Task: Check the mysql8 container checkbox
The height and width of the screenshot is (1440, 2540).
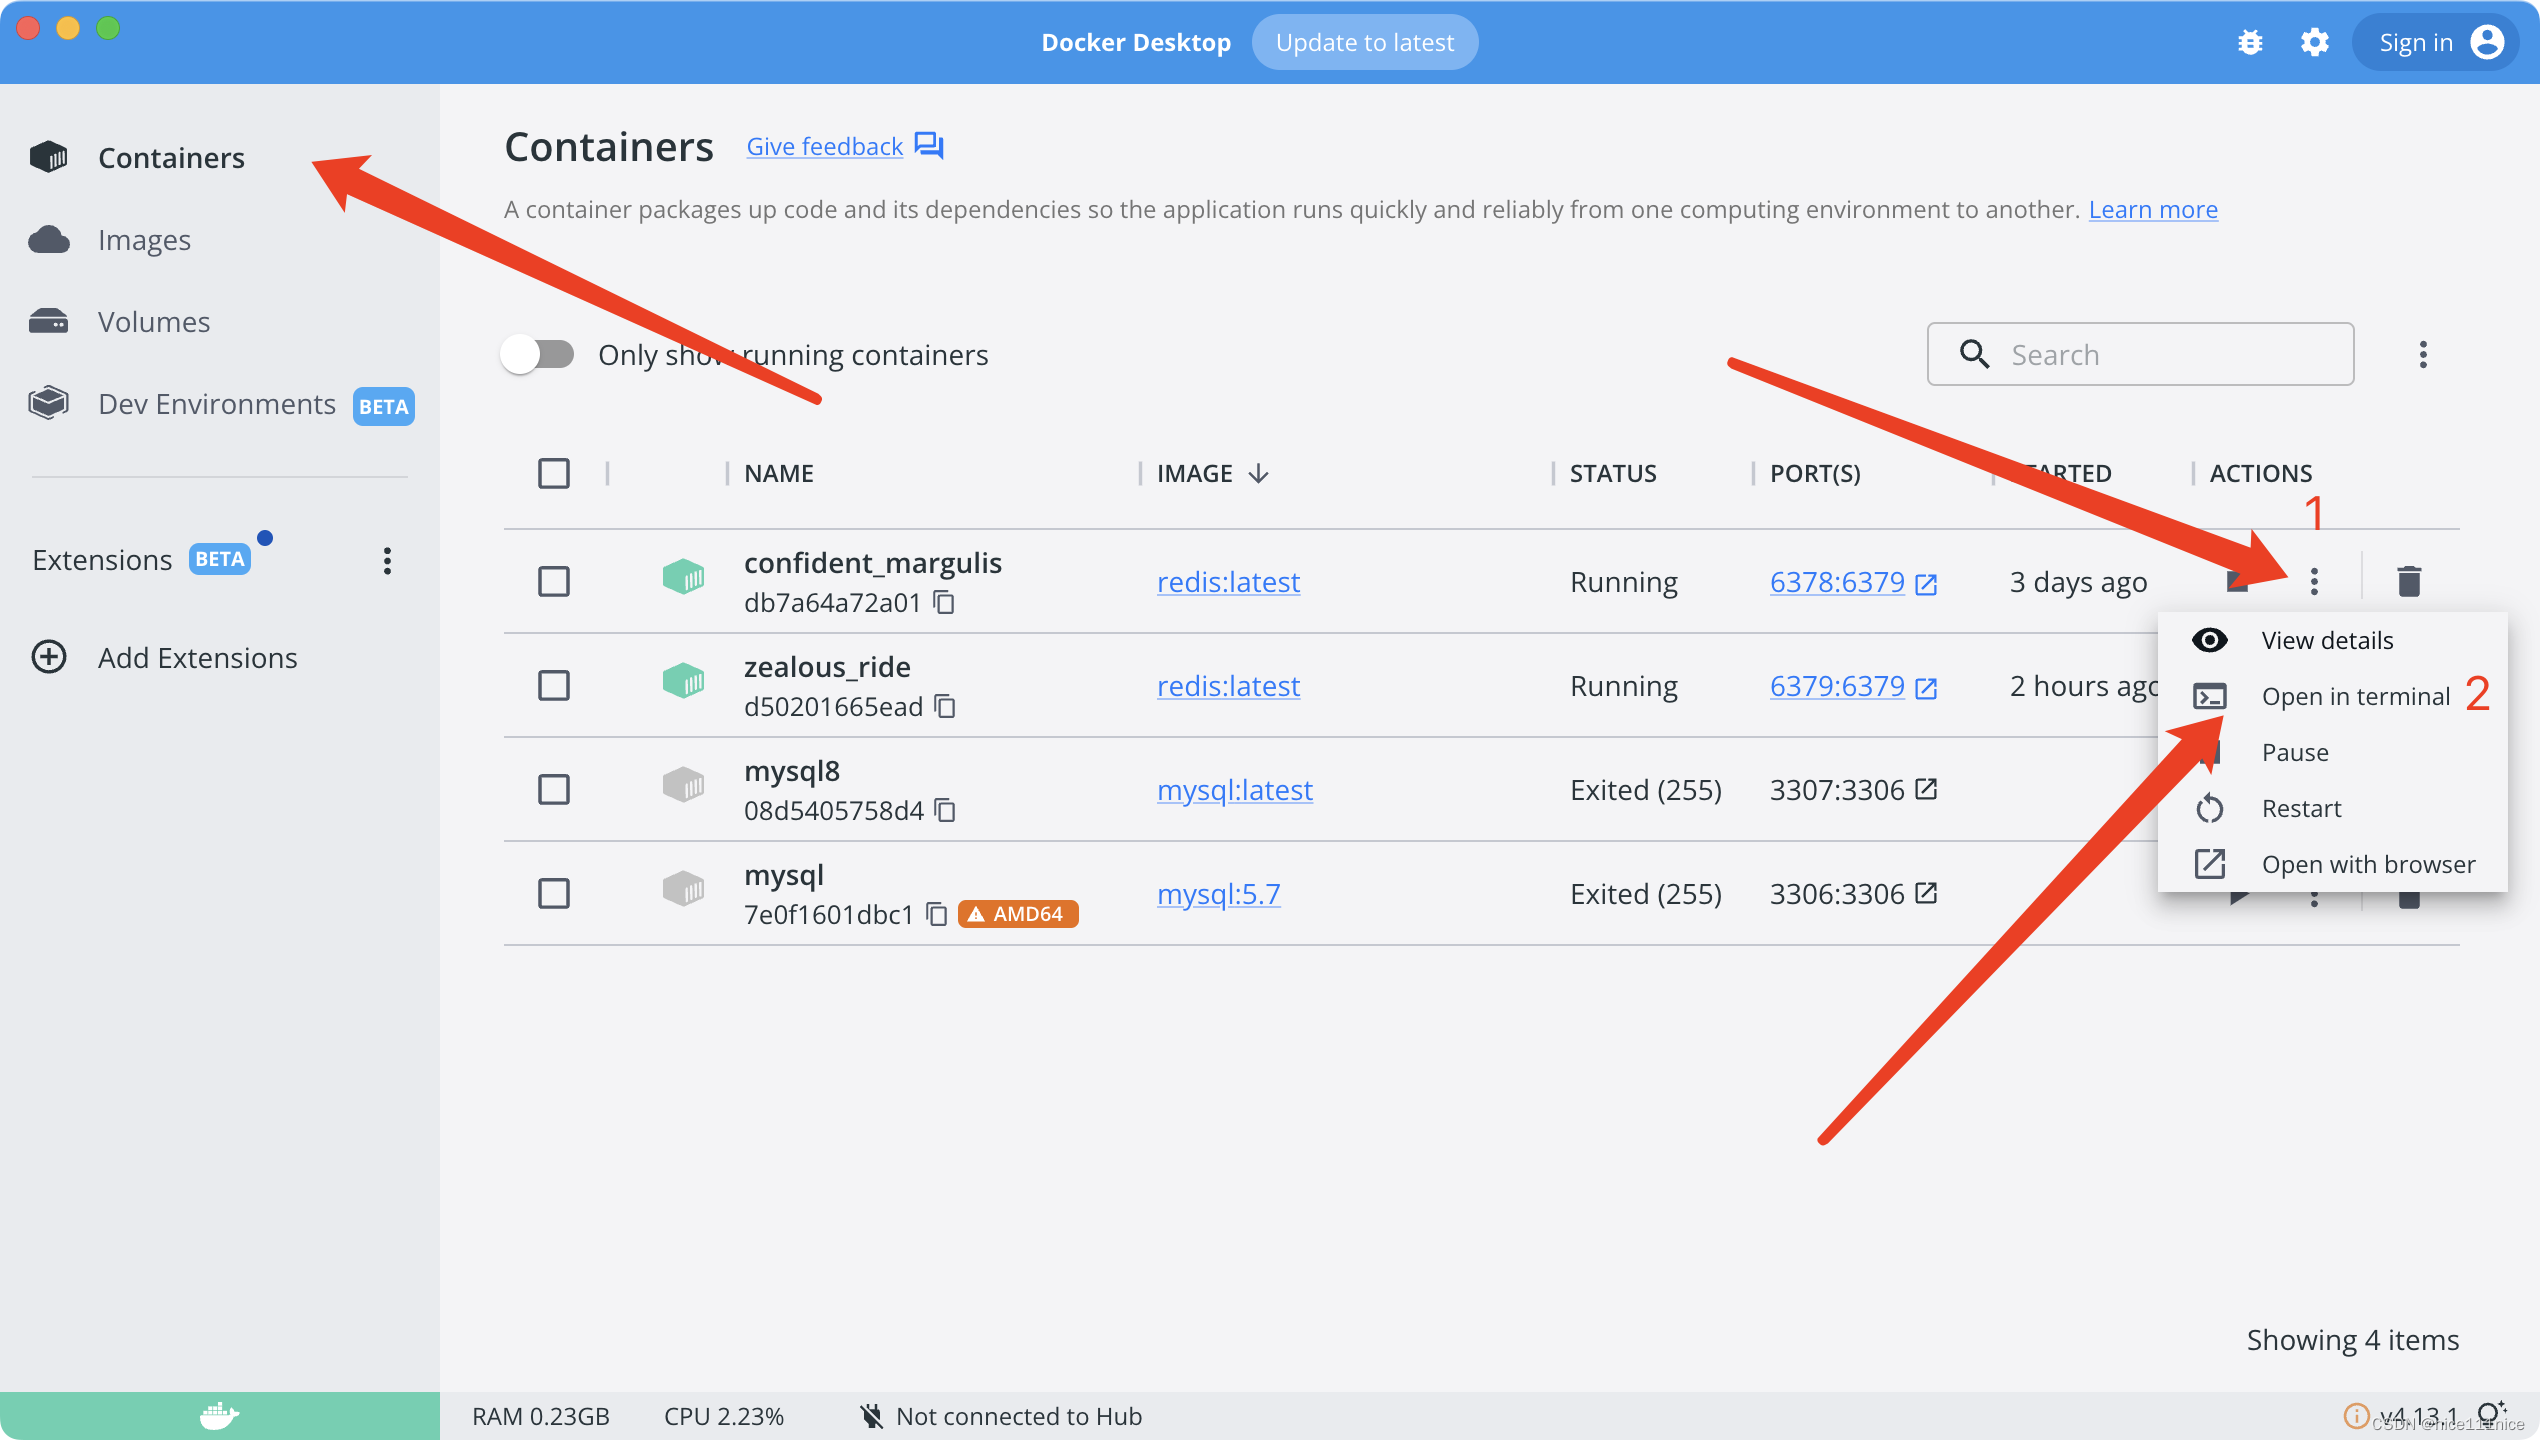Action: click(x=554, y=789)
